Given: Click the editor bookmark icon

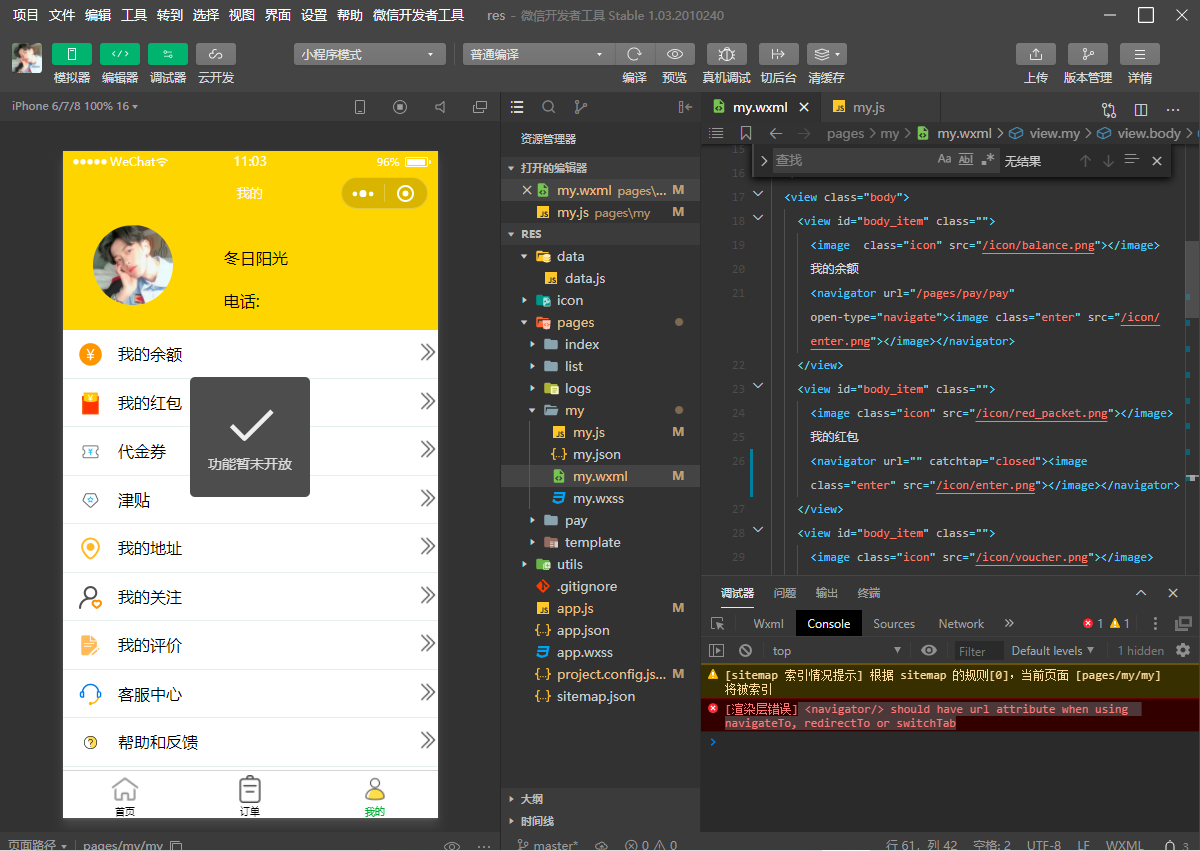Looking at the screenshot, I should pyautogui.click(x=746, y=133).
